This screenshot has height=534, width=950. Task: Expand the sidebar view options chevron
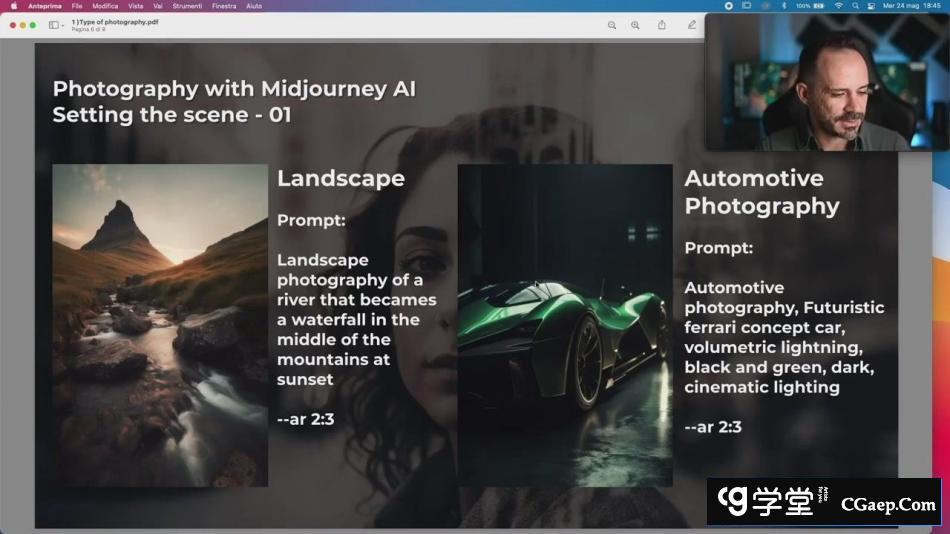coord(63,25)
